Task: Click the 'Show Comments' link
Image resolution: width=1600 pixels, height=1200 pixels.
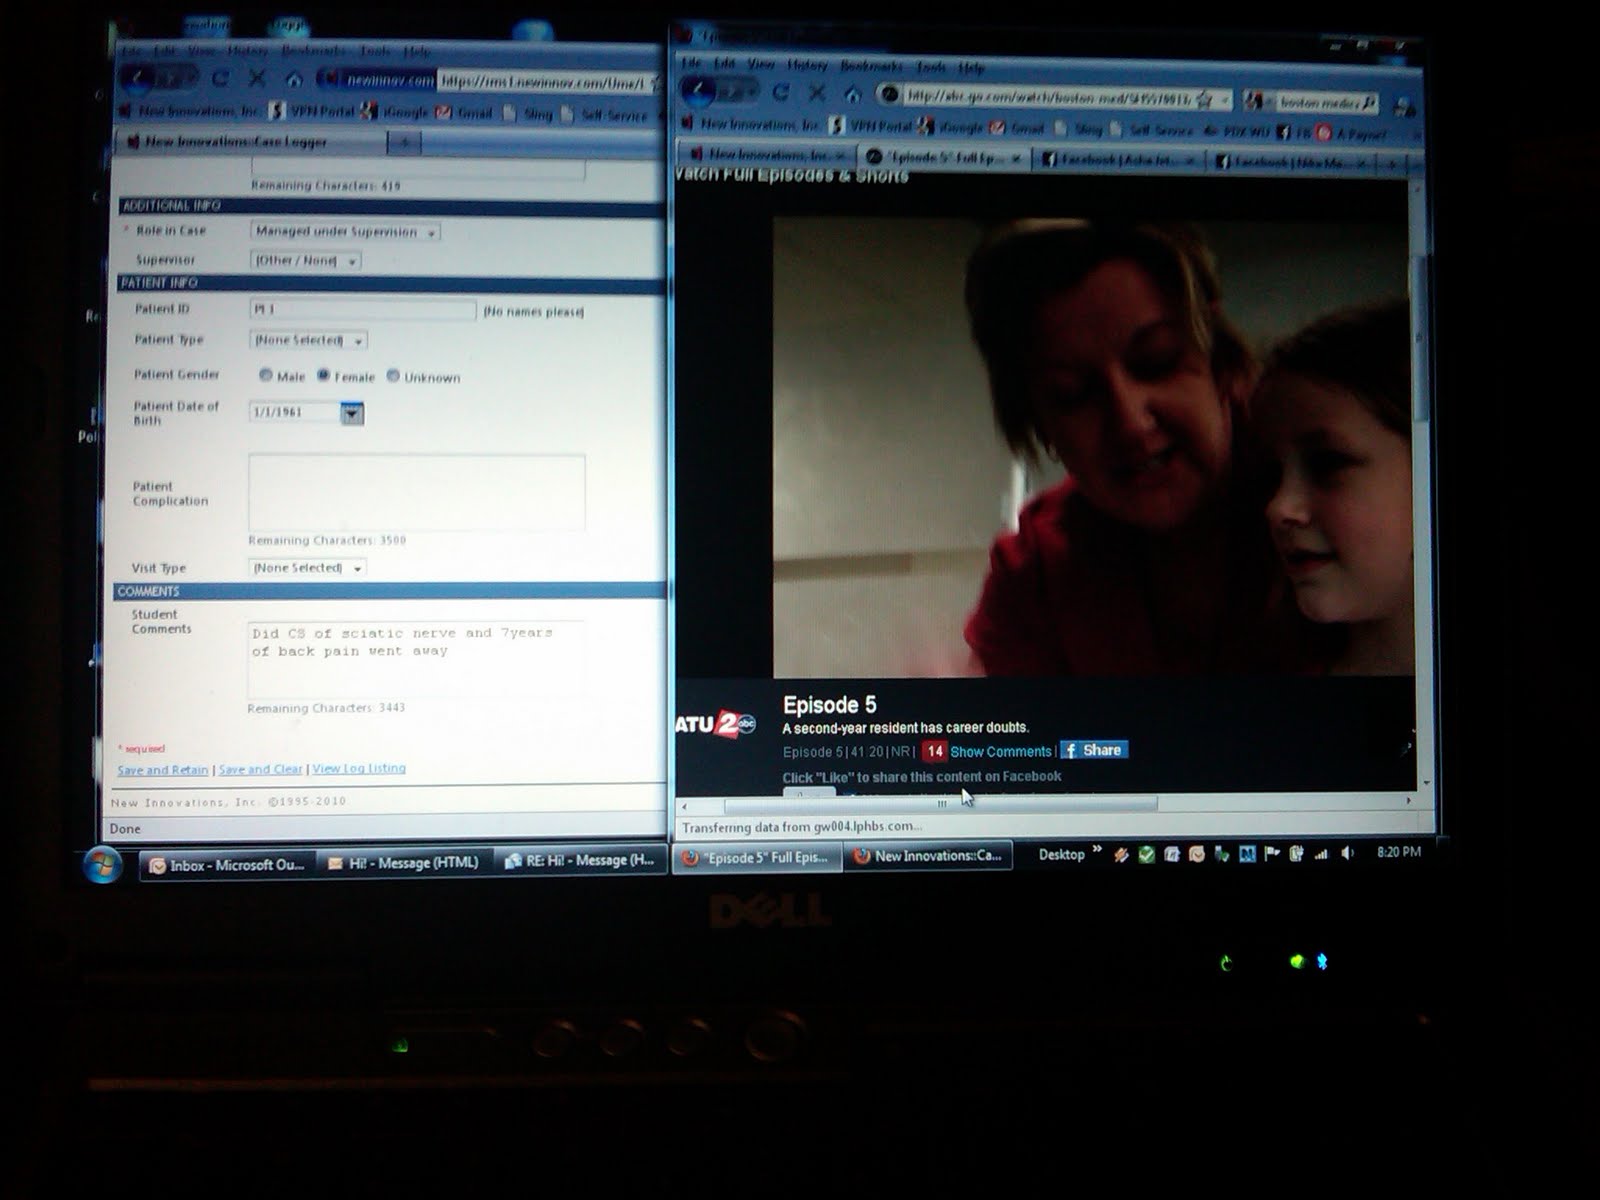Action: (x=1001, y=752)
